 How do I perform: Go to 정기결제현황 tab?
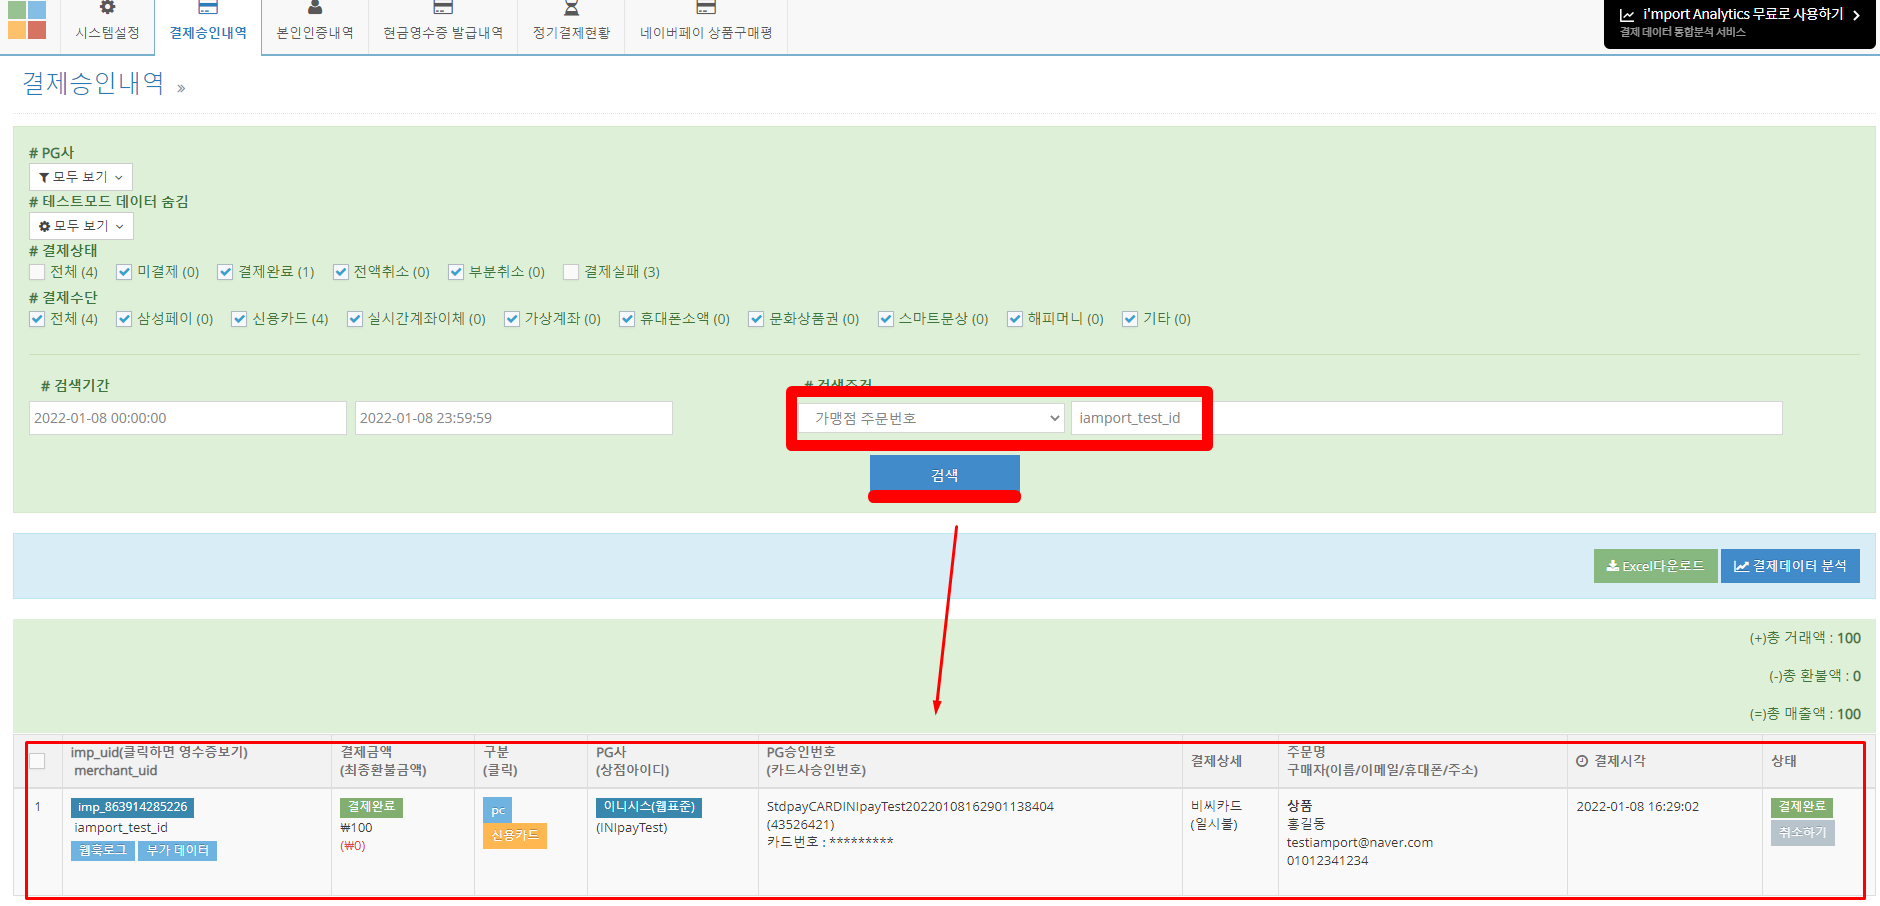pyautogui.click(x=571, y=27)
